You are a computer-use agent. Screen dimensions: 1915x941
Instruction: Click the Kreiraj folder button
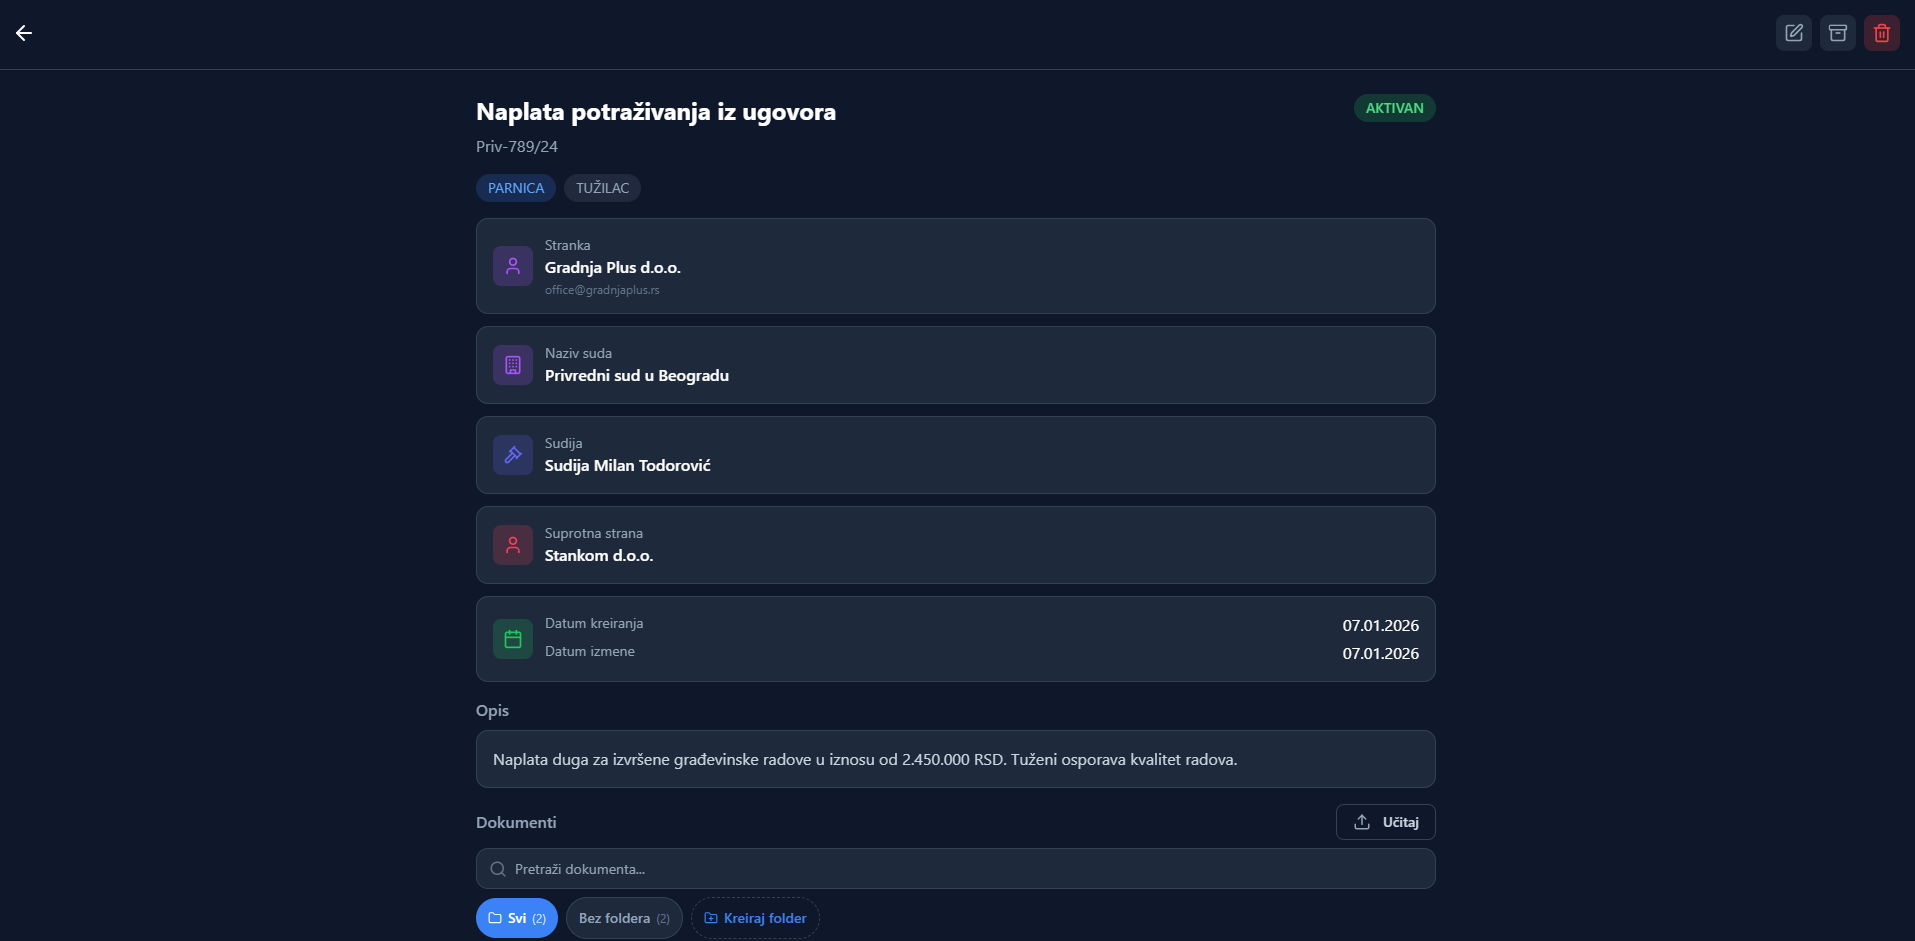pyautogui.click(x=755, y=918)
